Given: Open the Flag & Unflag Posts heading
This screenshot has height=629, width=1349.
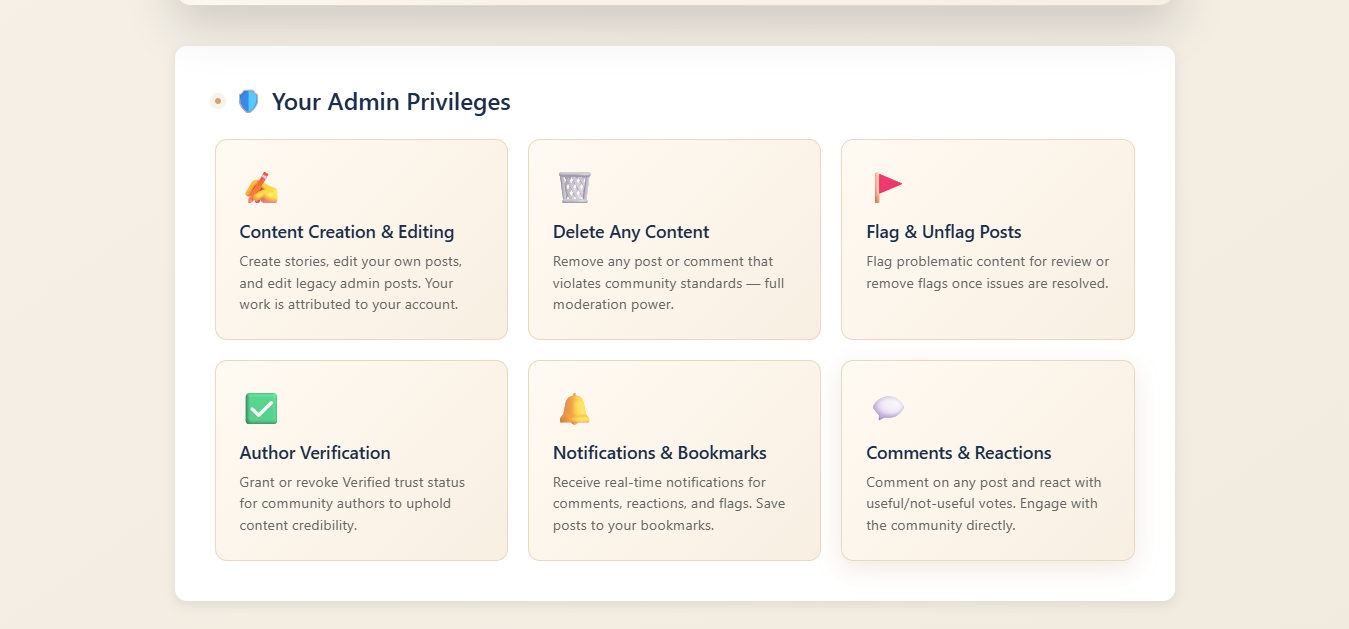Looking at the screenshot, I should click(943, 232).
